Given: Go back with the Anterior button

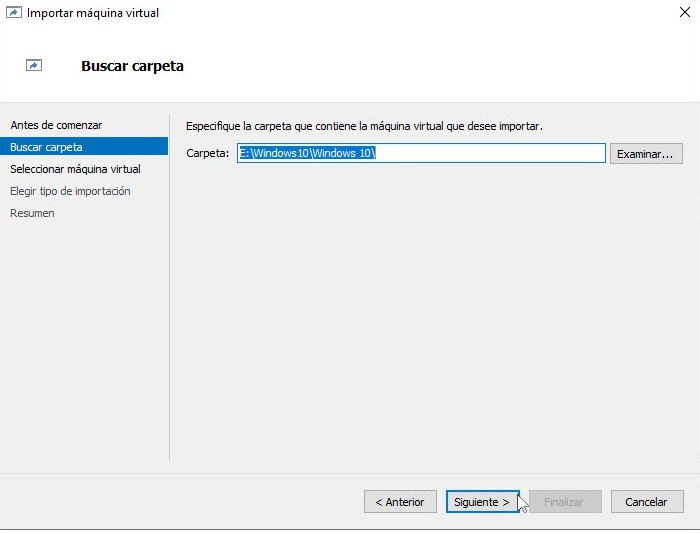Looking at the screenshot, I should pos(400,502).
